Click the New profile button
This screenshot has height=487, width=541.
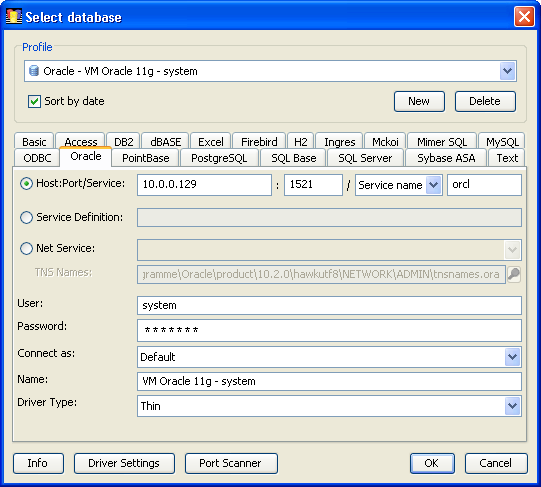pyautogui.click(x=419, y=101)
